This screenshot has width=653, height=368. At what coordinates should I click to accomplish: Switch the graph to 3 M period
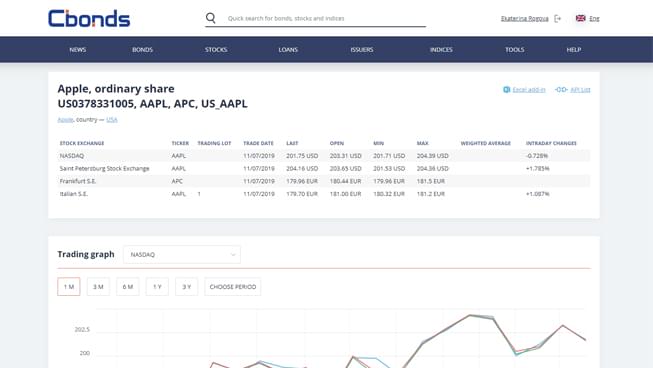(x=98, y=287)
